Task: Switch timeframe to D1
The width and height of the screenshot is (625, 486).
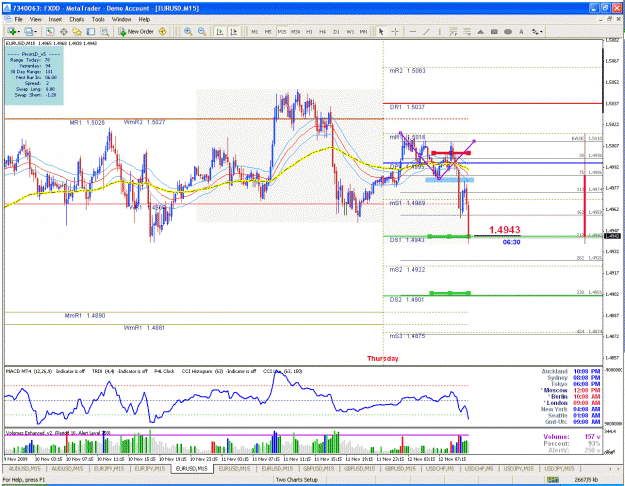Action: (336, 31)
